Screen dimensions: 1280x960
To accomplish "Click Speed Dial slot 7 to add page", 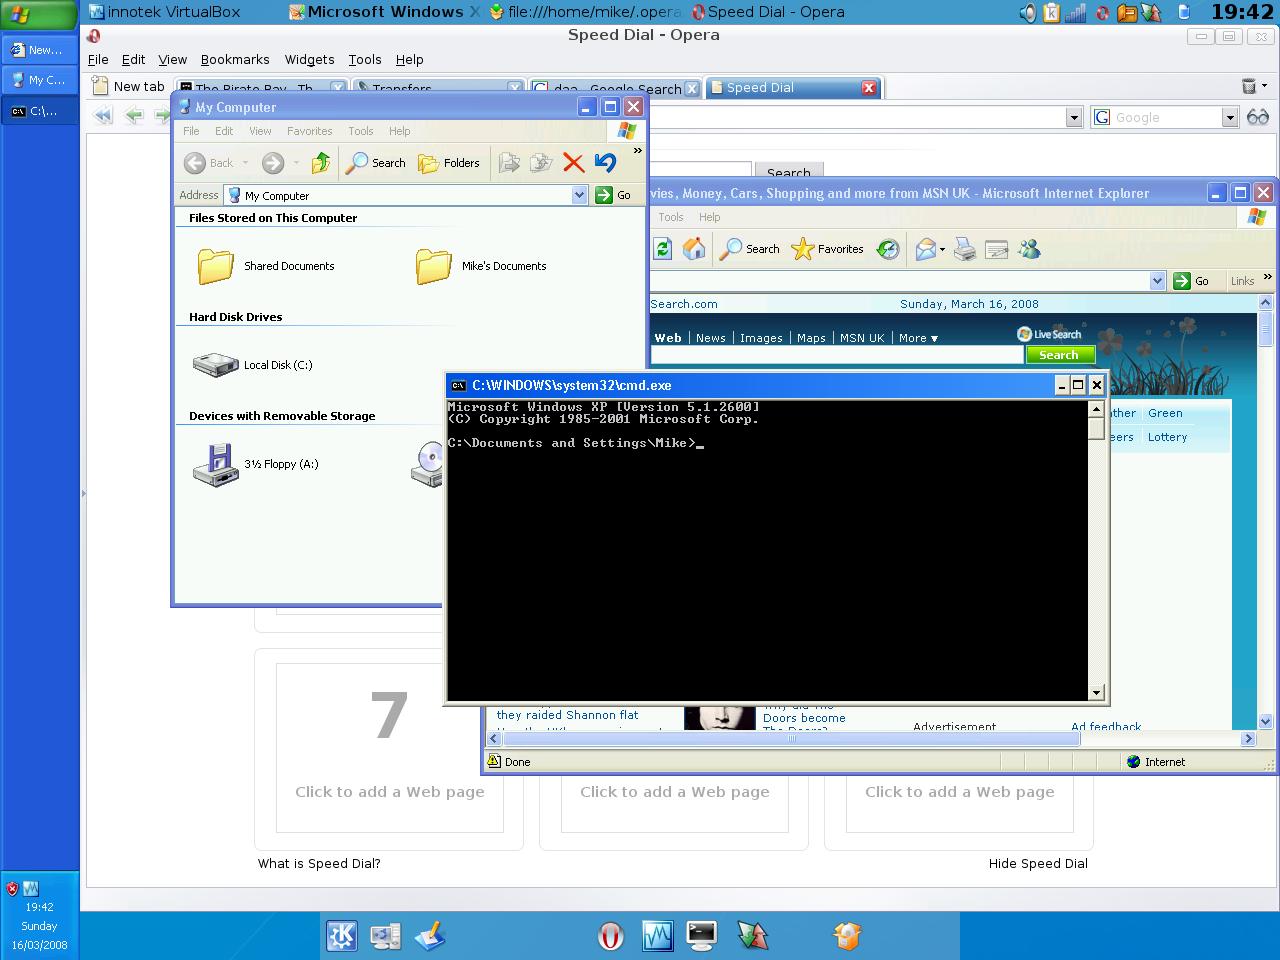I will tap(390, 747).
